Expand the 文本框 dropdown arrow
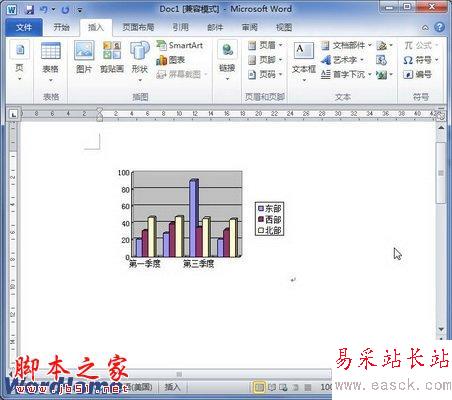 [x=304, y=80]
